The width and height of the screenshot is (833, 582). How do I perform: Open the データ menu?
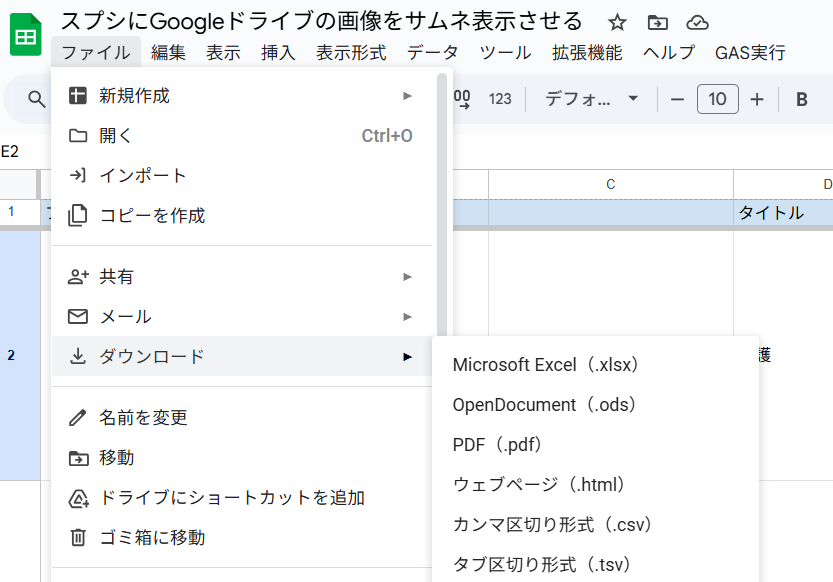(x=432, y=53)
